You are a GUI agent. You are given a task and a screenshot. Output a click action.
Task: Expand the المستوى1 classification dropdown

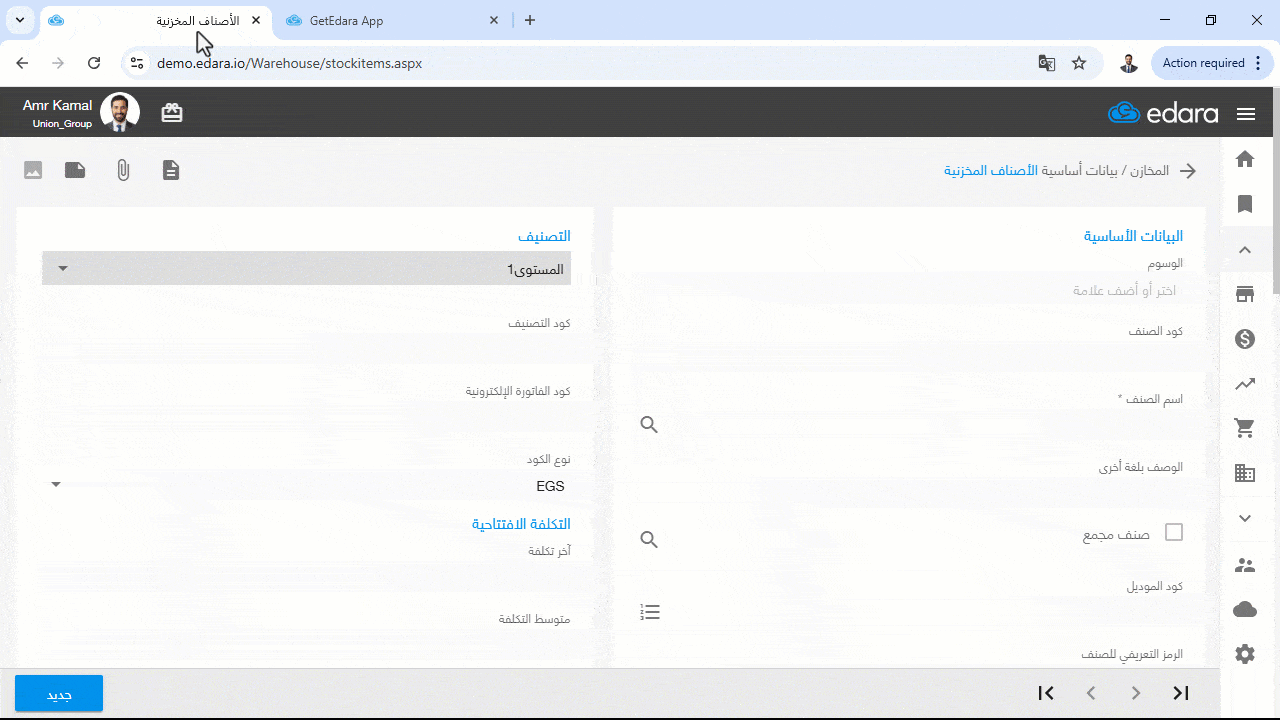tap(306, 269)
